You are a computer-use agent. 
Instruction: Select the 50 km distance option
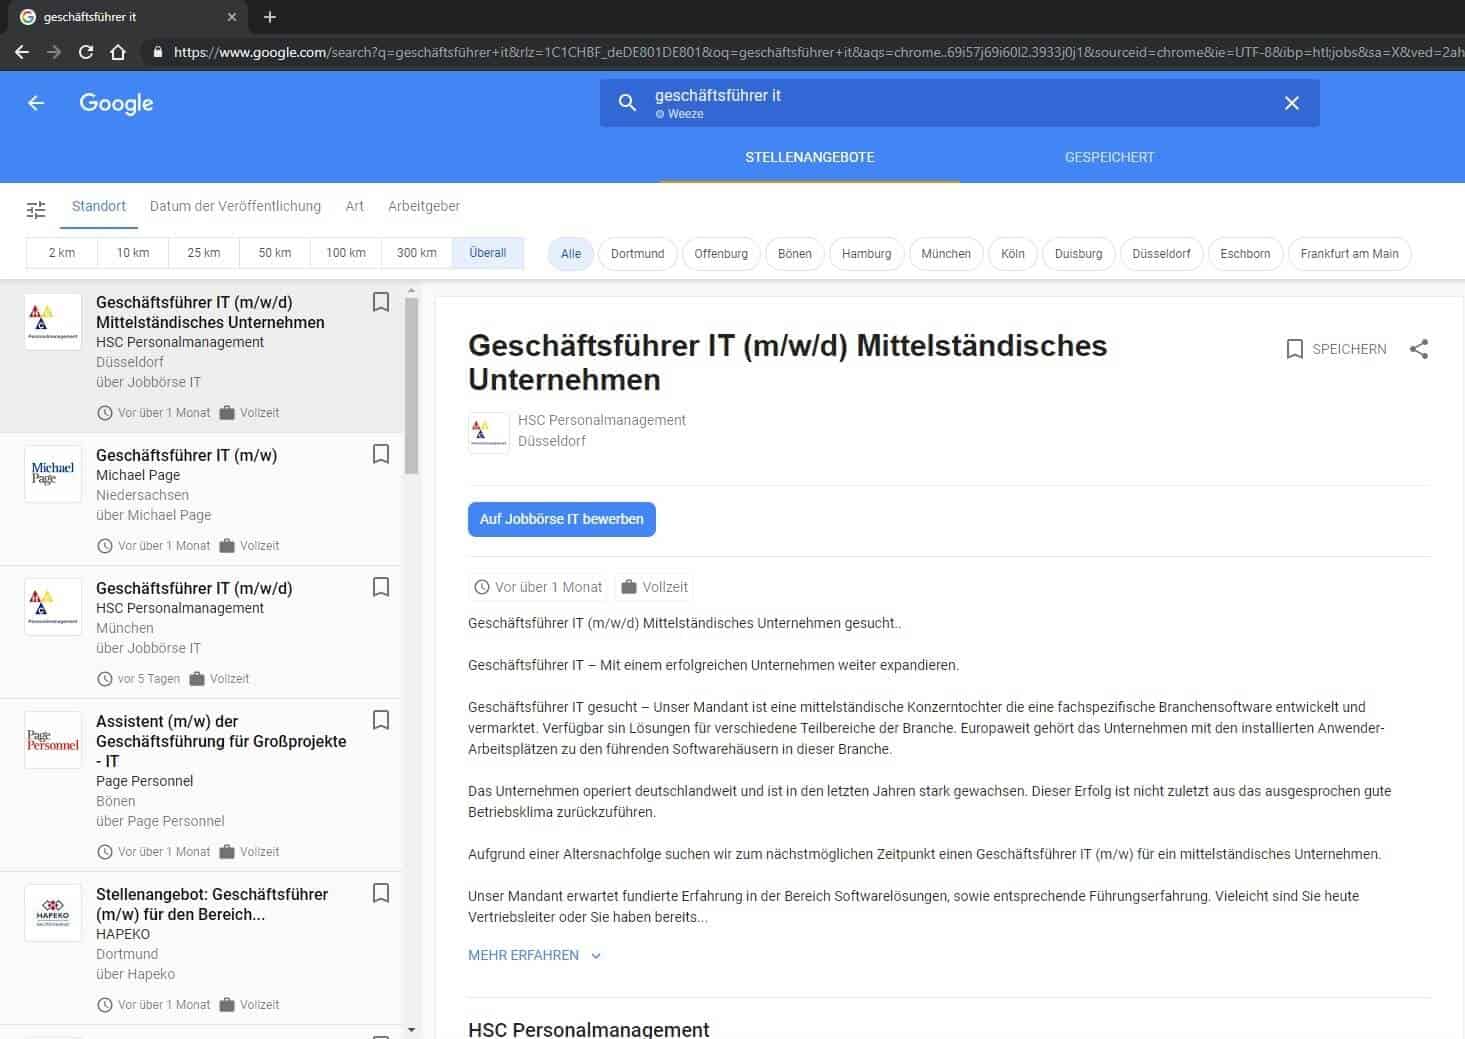[275, 253]
